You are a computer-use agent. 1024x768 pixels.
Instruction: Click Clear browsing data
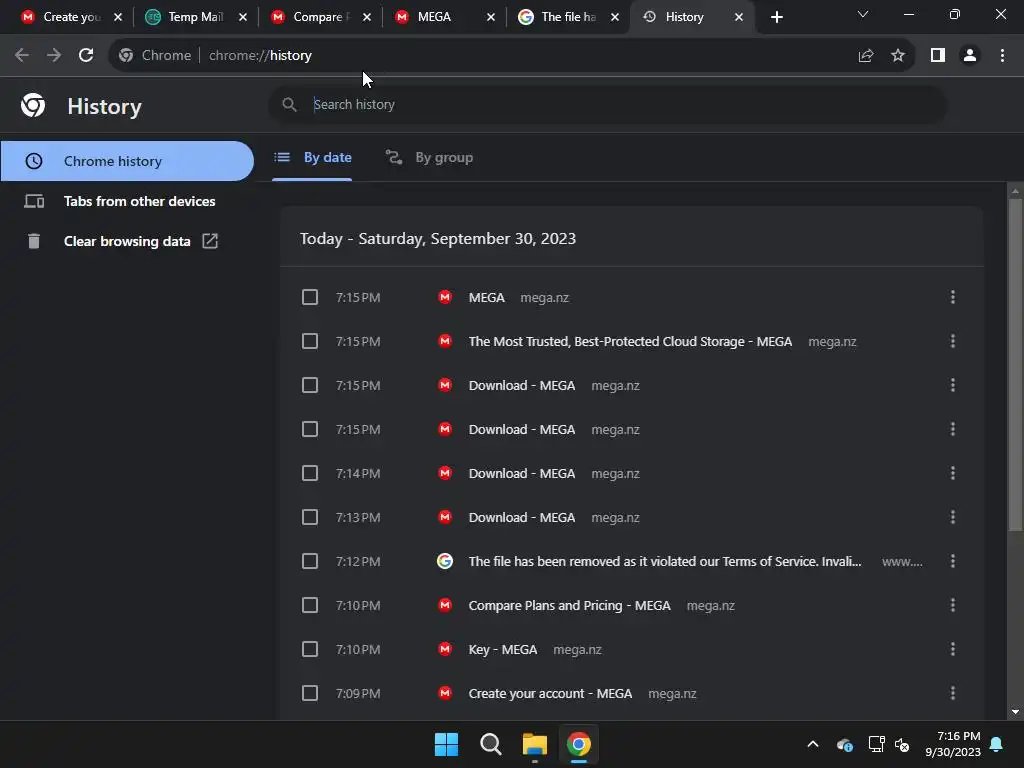coord(127,241)
